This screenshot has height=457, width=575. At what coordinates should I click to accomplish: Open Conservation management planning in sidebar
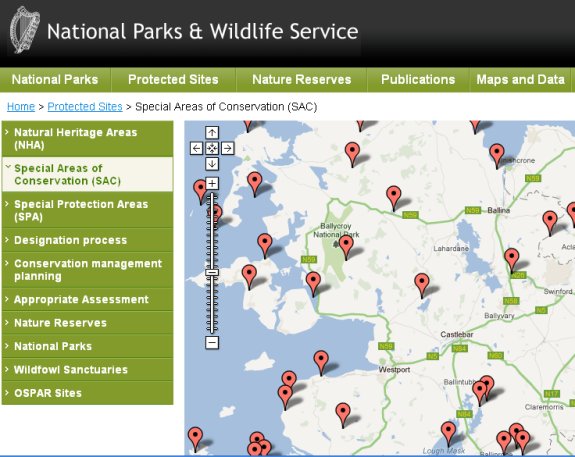coord(87,270)
